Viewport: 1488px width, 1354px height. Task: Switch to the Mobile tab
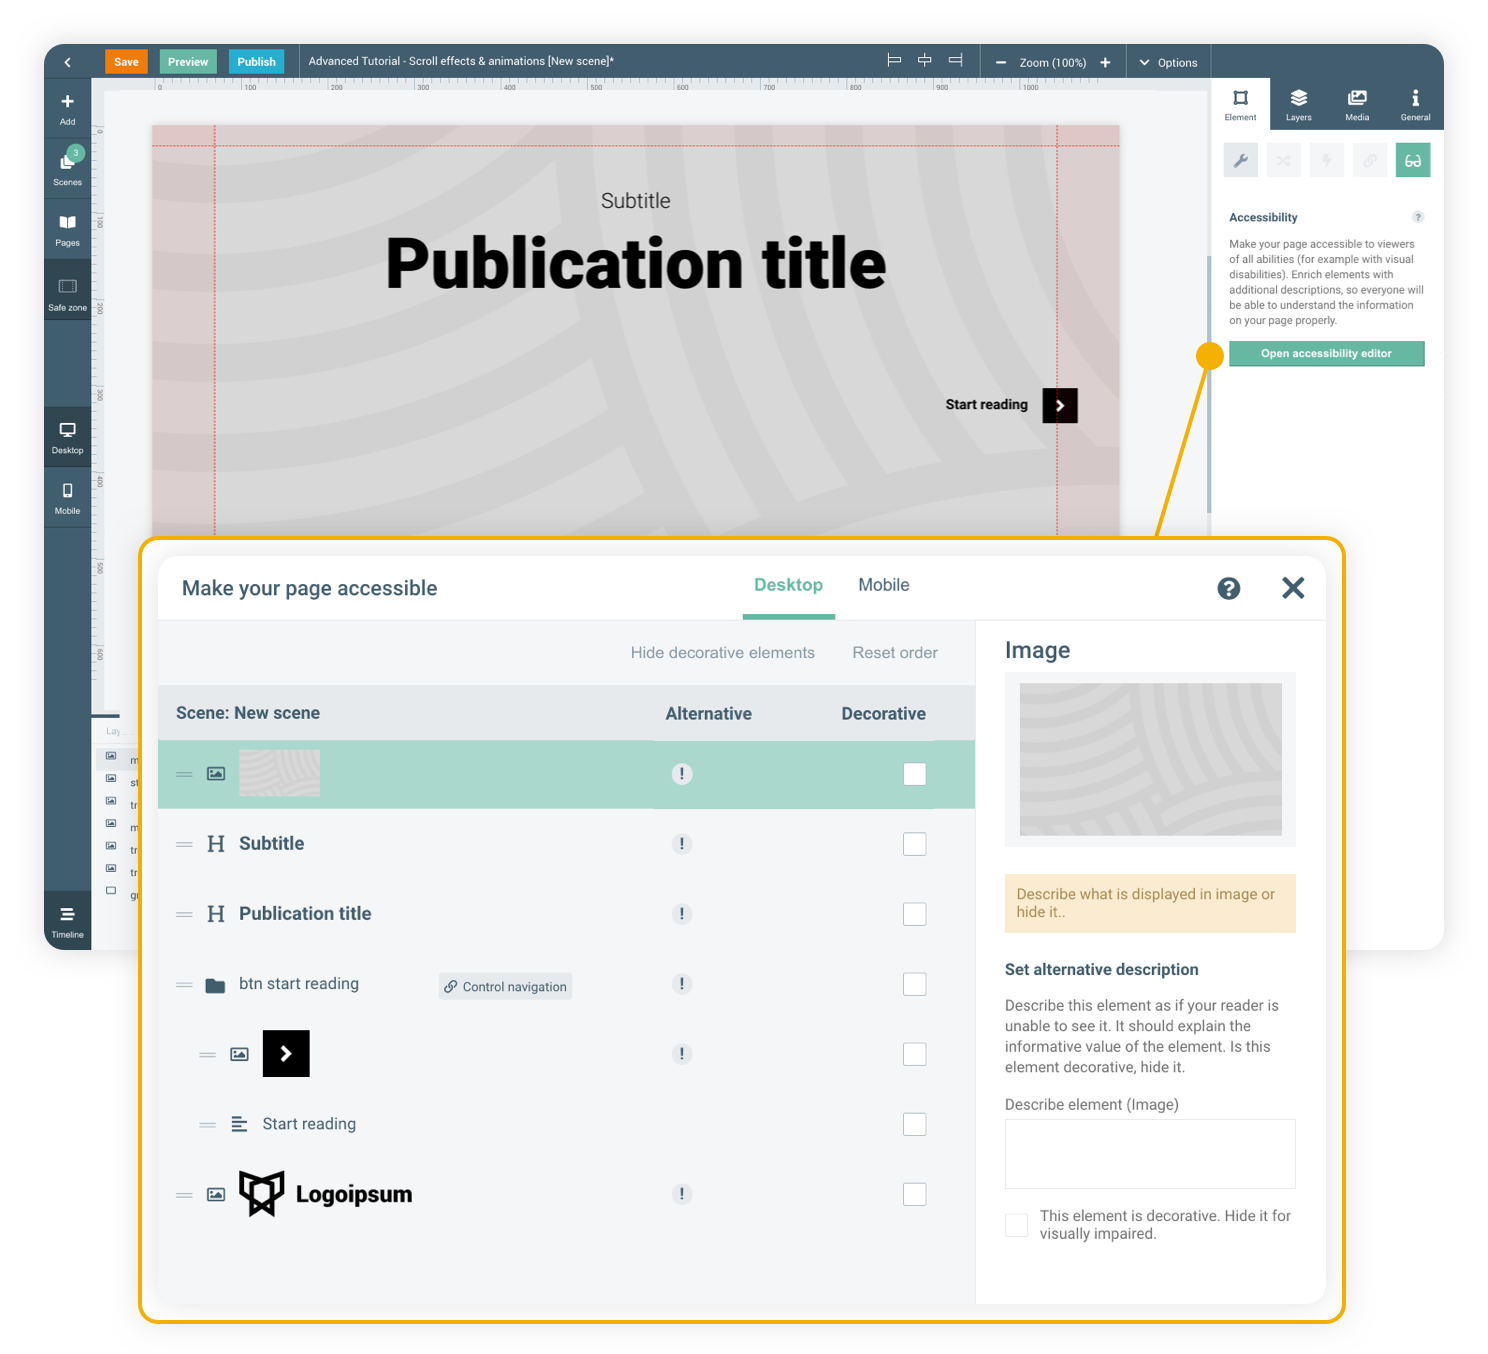point(883,585)
